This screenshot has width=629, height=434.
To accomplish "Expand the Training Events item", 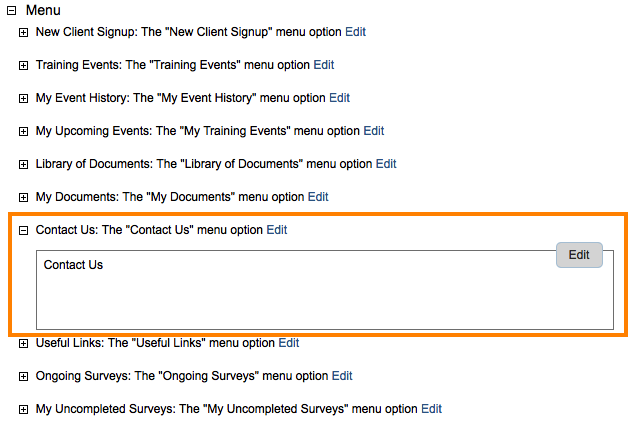I will pyautogui.click(x=23, y=66).
